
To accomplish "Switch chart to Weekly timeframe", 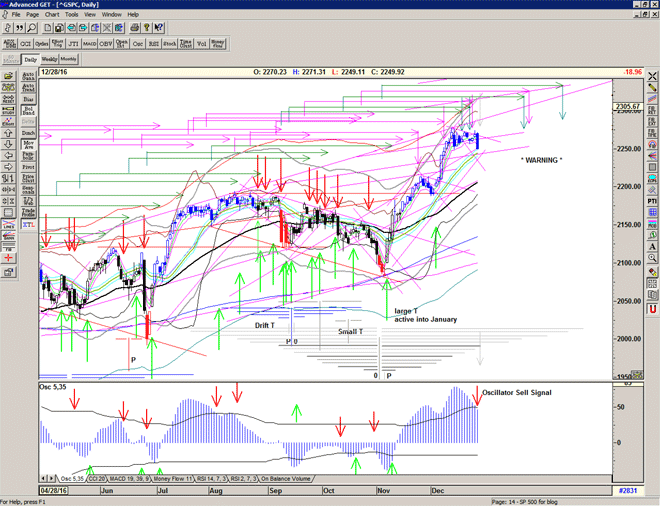I will point(48,59).
